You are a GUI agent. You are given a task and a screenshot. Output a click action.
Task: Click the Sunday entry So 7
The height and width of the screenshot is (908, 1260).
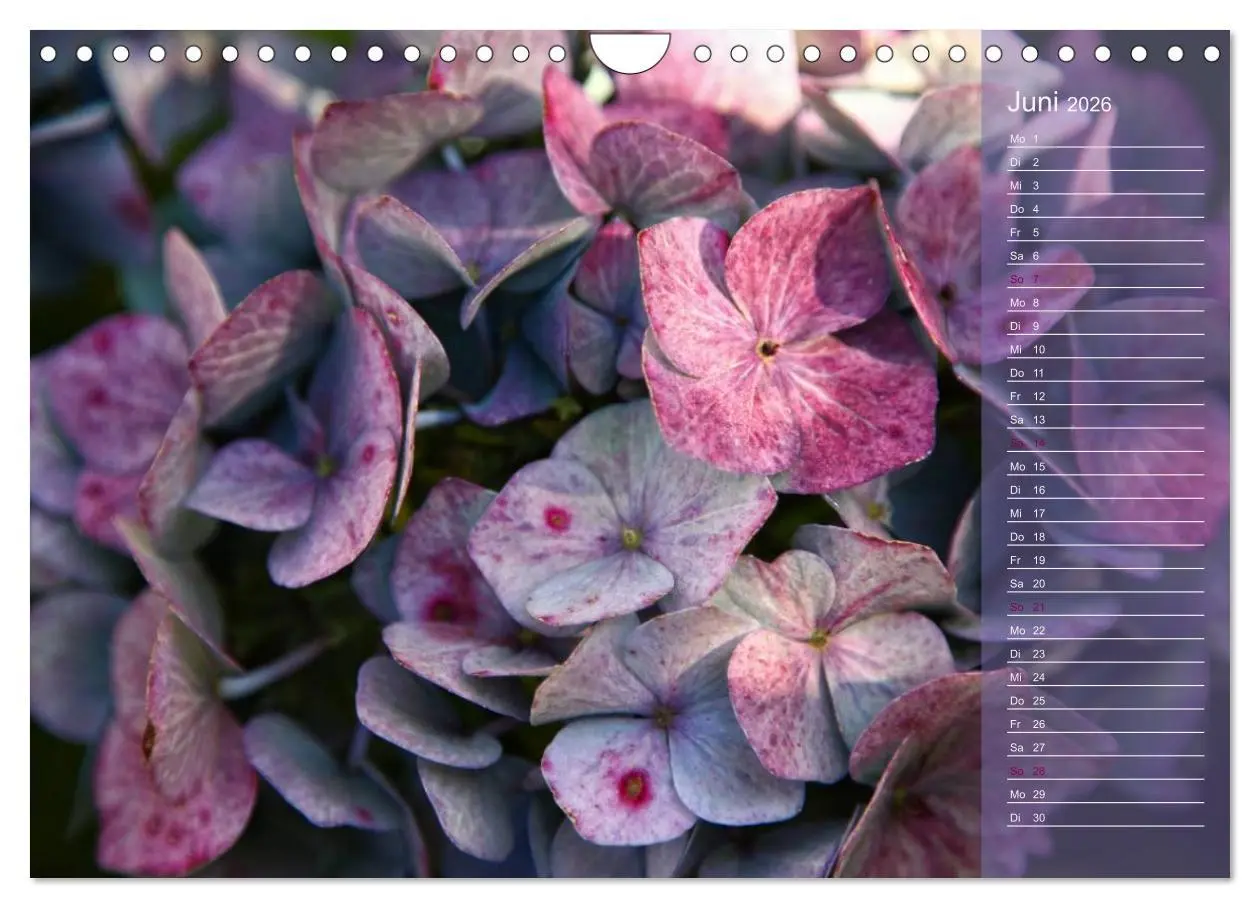coord(1022,278)
